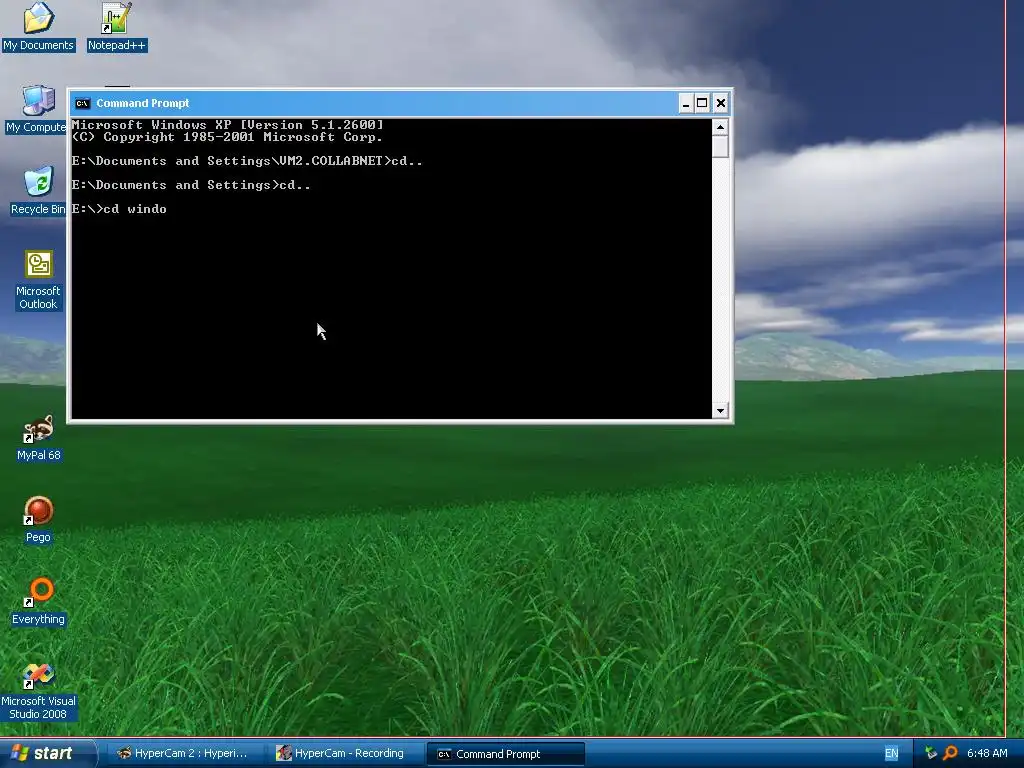Viewport: 1024px width, 768px height.
Task: Click the Command Prompt scroll down arrow
Action: click(720, 411)
